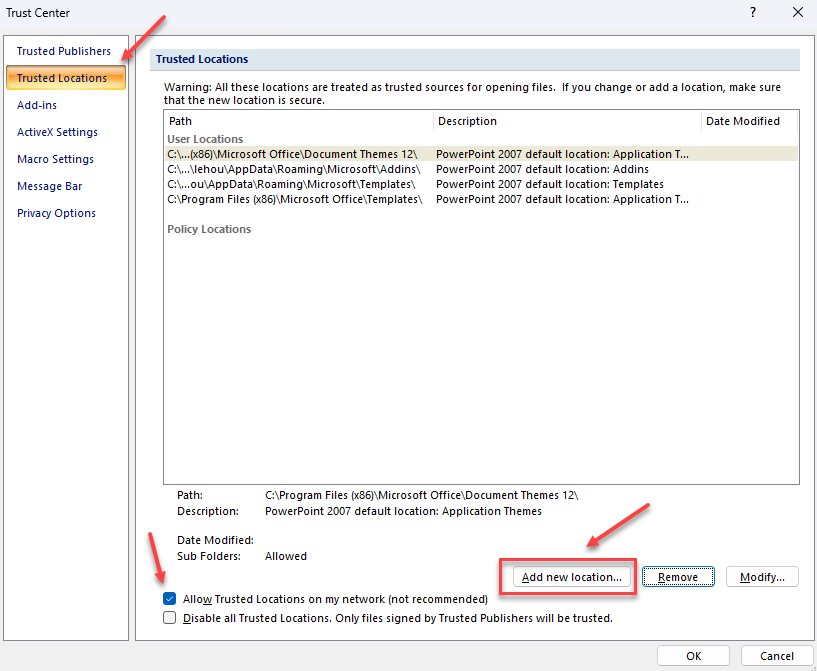The image size is (817, 671).
Task: Show the Privacy Options section
Action: [x=56, y=213]
